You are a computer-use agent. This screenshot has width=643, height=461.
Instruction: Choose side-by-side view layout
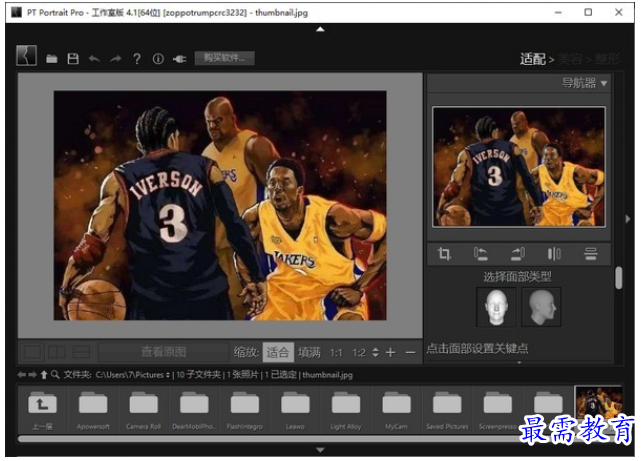57,352
